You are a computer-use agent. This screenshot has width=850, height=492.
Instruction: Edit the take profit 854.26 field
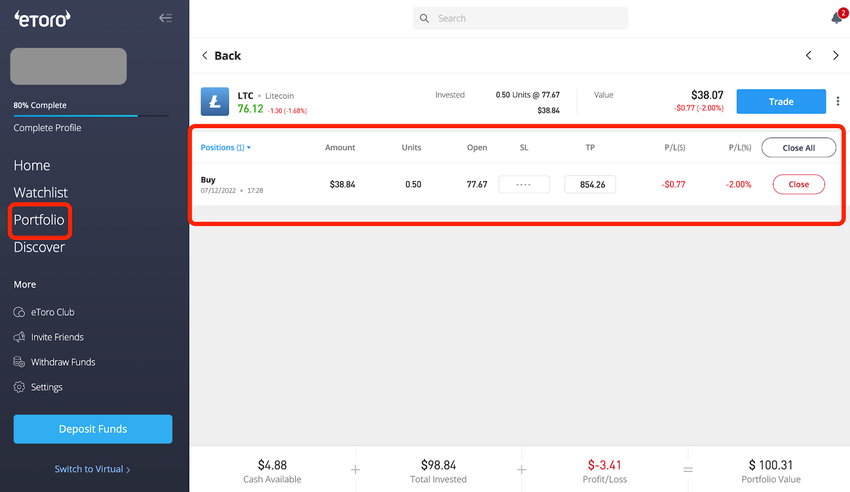[x=590, y=184]
